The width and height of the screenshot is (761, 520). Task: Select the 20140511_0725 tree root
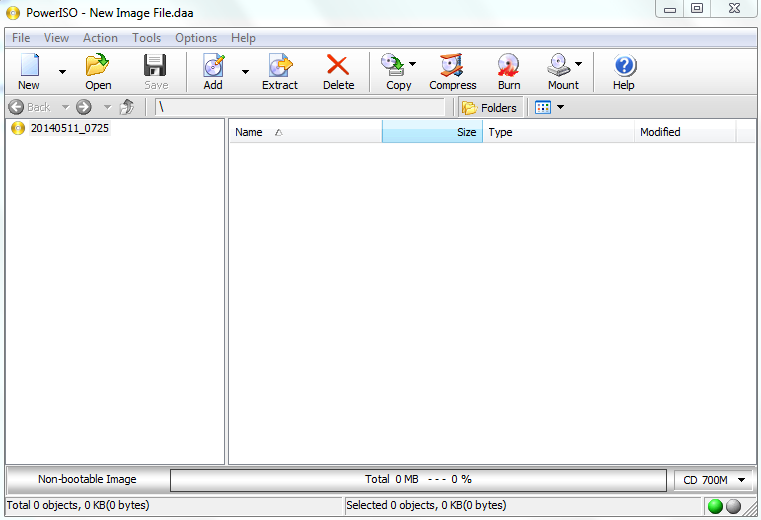69,128
